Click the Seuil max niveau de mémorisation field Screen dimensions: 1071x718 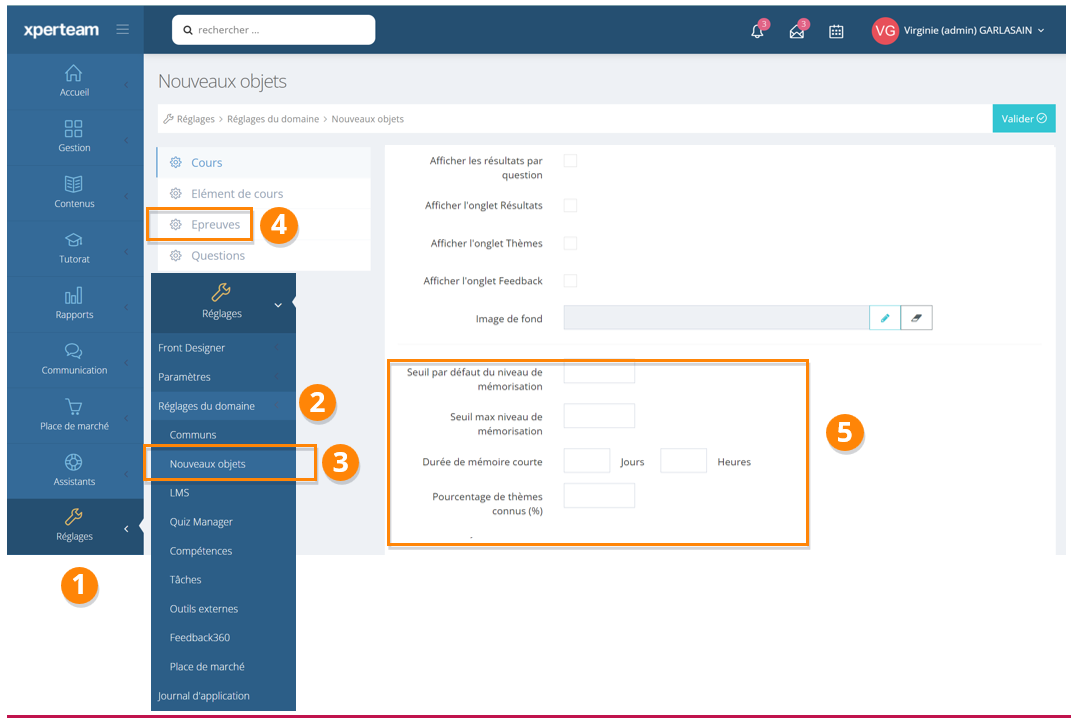599,416
